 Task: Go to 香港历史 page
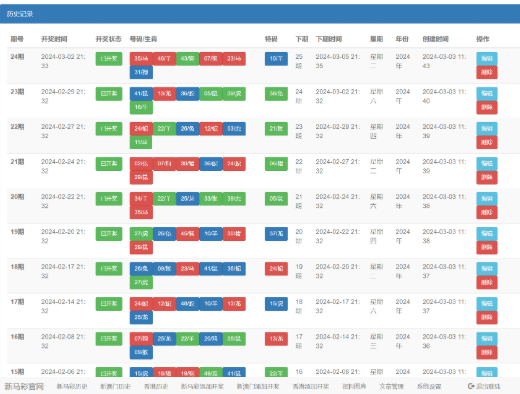(x=156, y=386)
